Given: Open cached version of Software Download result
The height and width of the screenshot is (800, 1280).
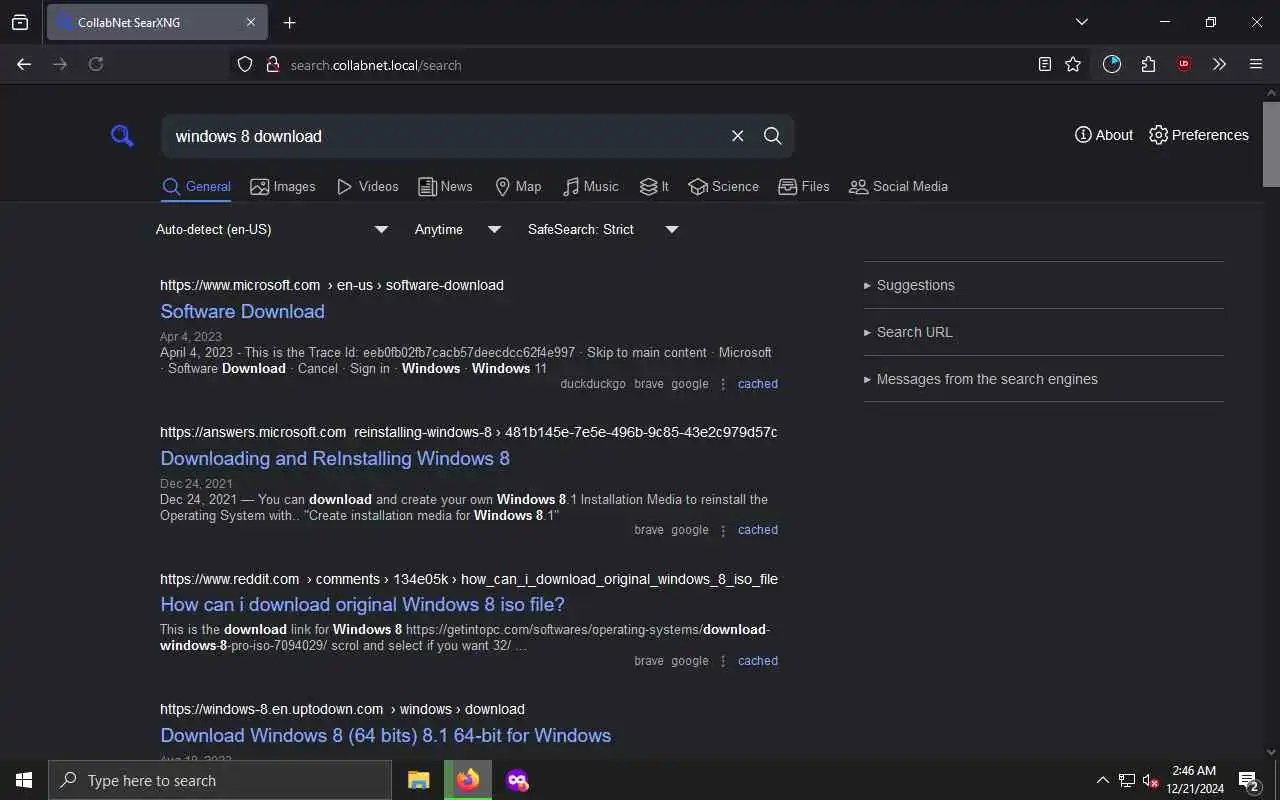Looking at the screenshot, I should tap(757, 384).
